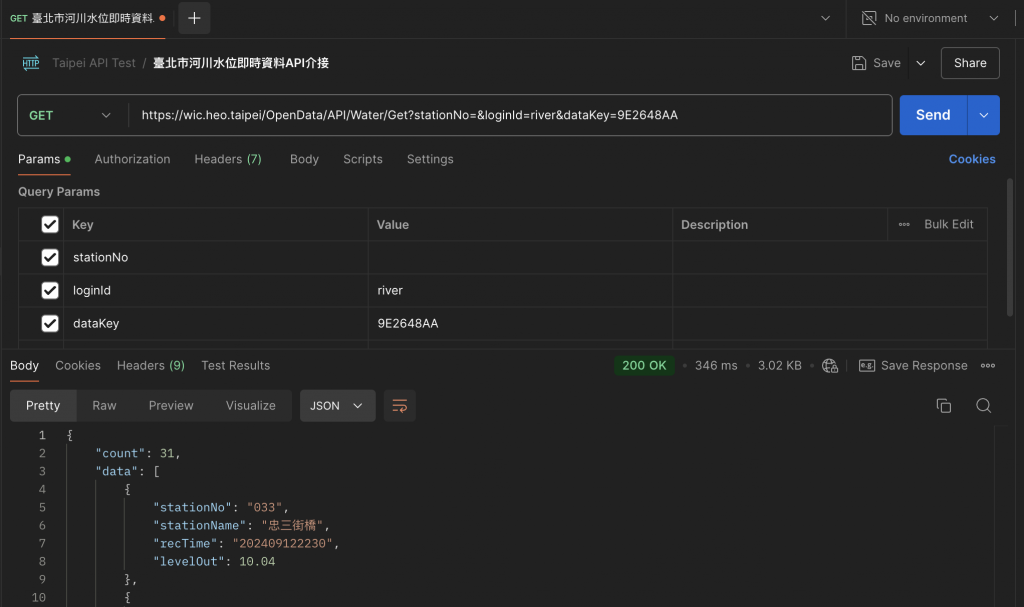Select the response Body tab

click(x=24, y=365)
